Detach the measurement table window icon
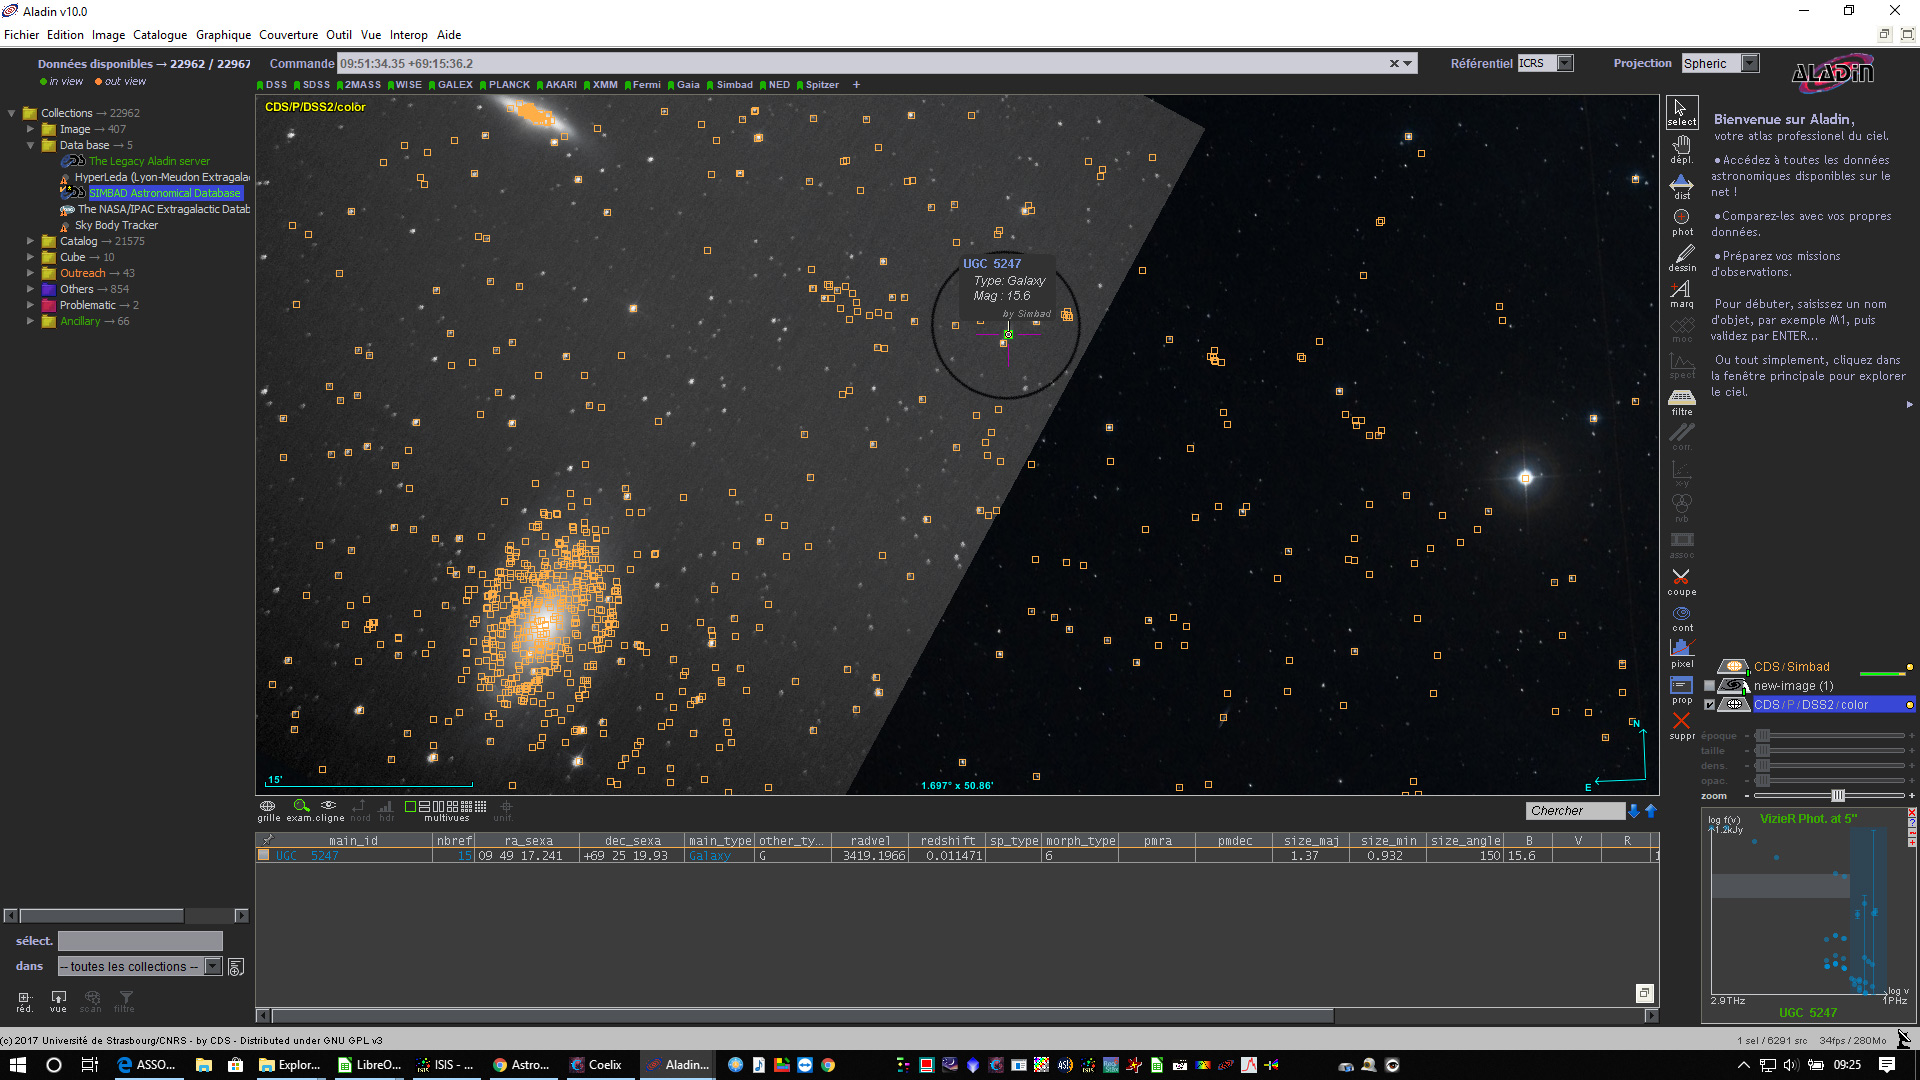The image size is (1920, 1080). coord(1644,993)
